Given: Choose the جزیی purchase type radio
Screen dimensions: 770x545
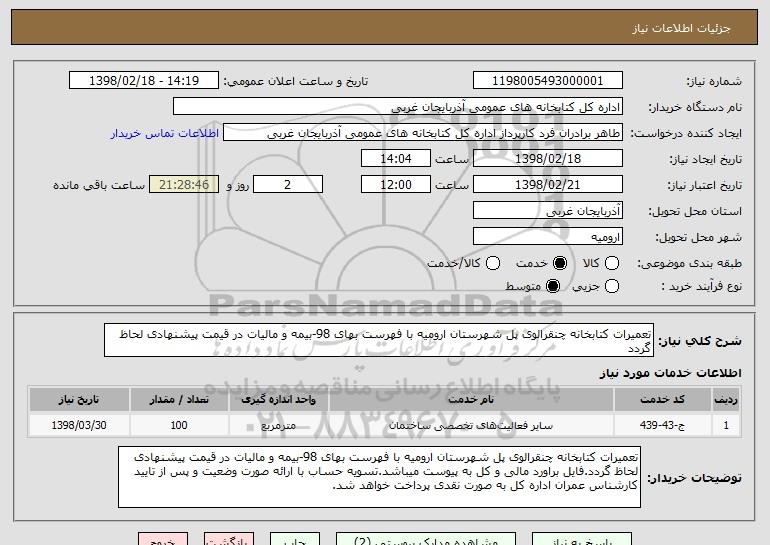Looking at the screenshot, I should (611, 286).
